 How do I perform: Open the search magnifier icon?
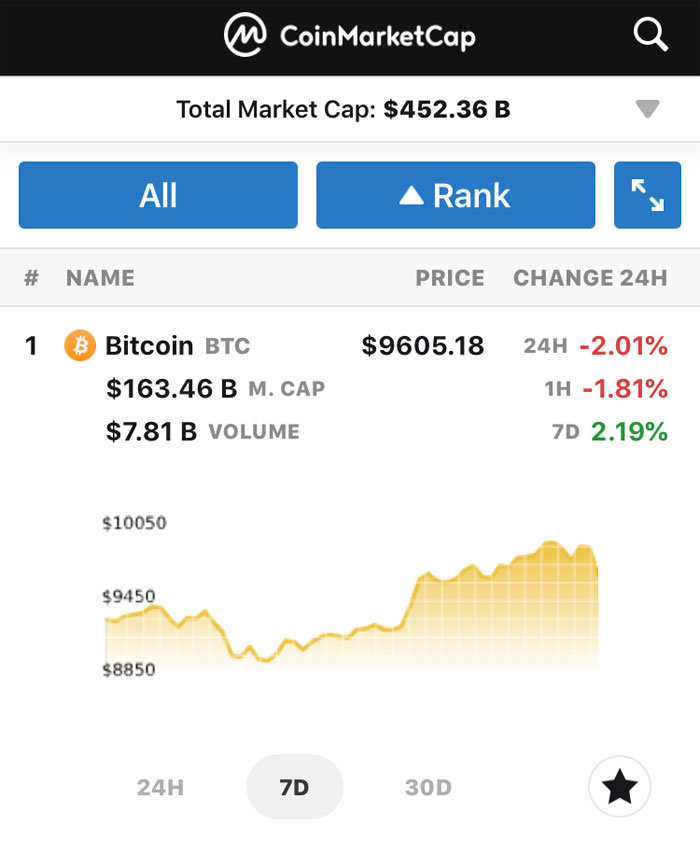[650, 35]
